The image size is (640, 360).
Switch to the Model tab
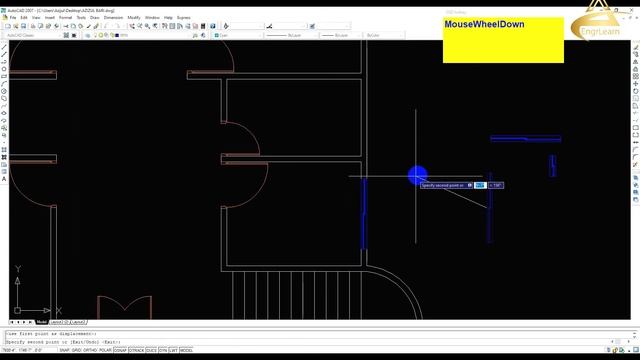click(42, 322)
